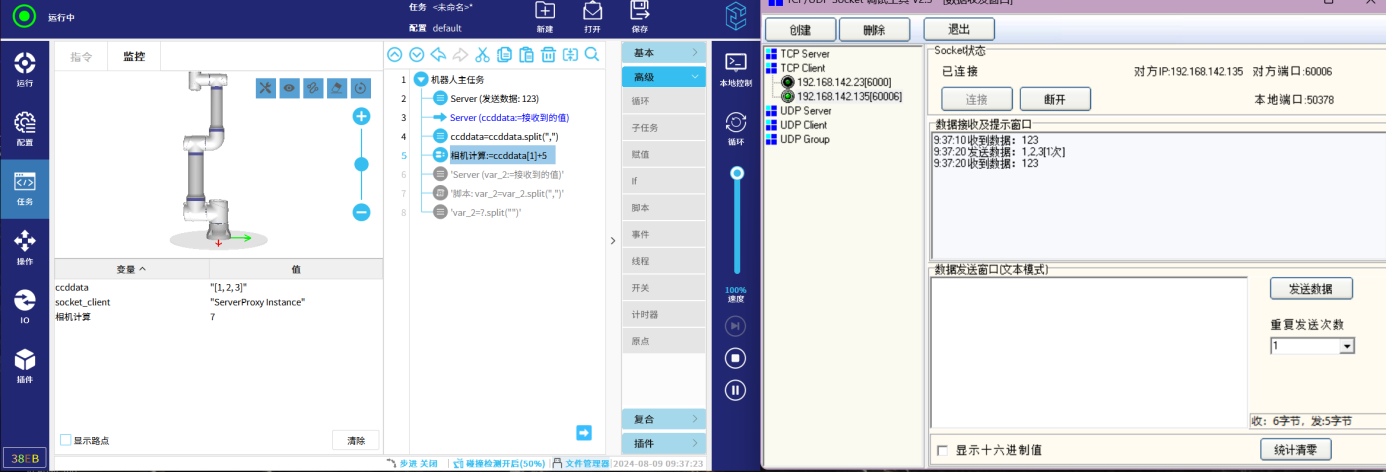Image resolution: width=1386 pixels, height=472 pixels.
Task: Toggle the eye visibility icon in the 3D view
Action: click(x=289, y=88)
